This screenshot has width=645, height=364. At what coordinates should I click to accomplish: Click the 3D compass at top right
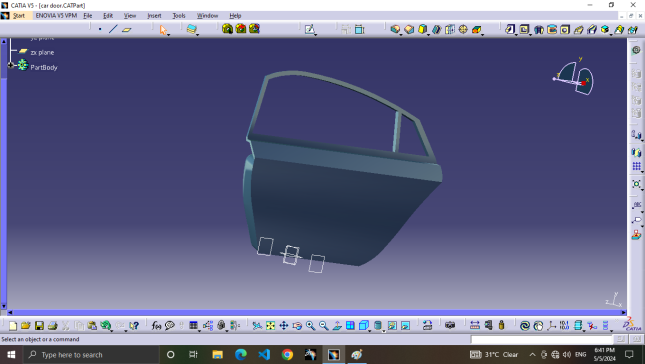pos(574,78)
